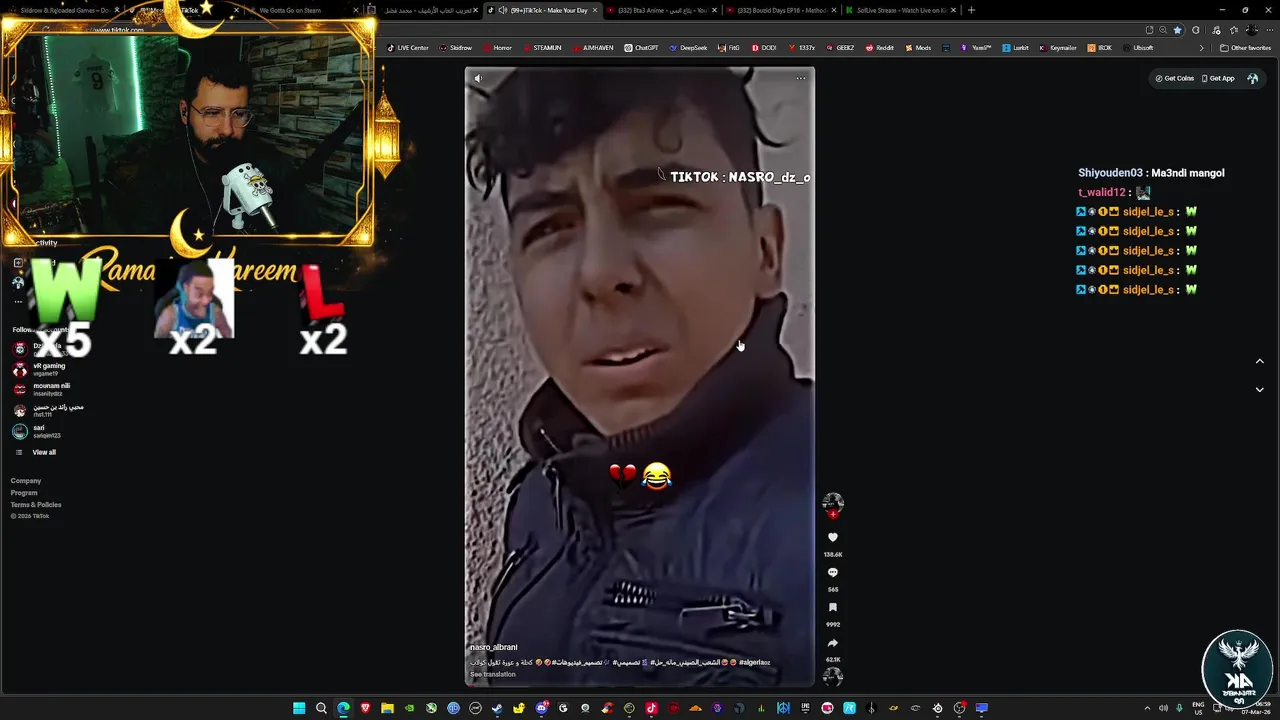Open Windows taskbar search
1280x720 pixels.
(321, 708)
